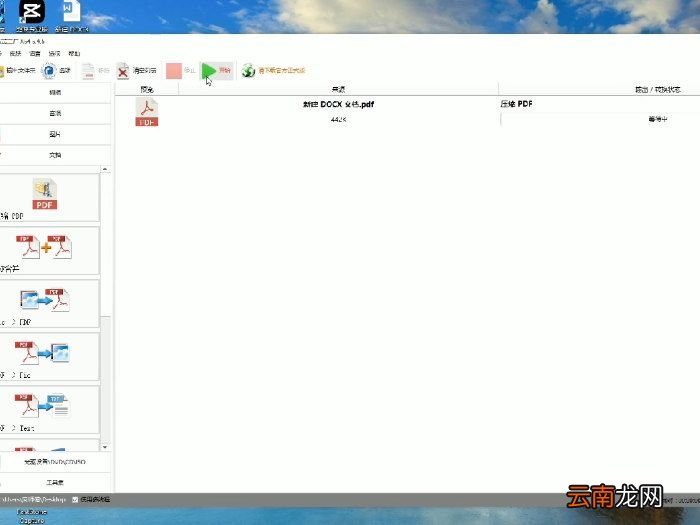This screenshot has width=700, height=525.
Task: Click scroll-down arrow of the tool list
Action: (x=105, y=447)
